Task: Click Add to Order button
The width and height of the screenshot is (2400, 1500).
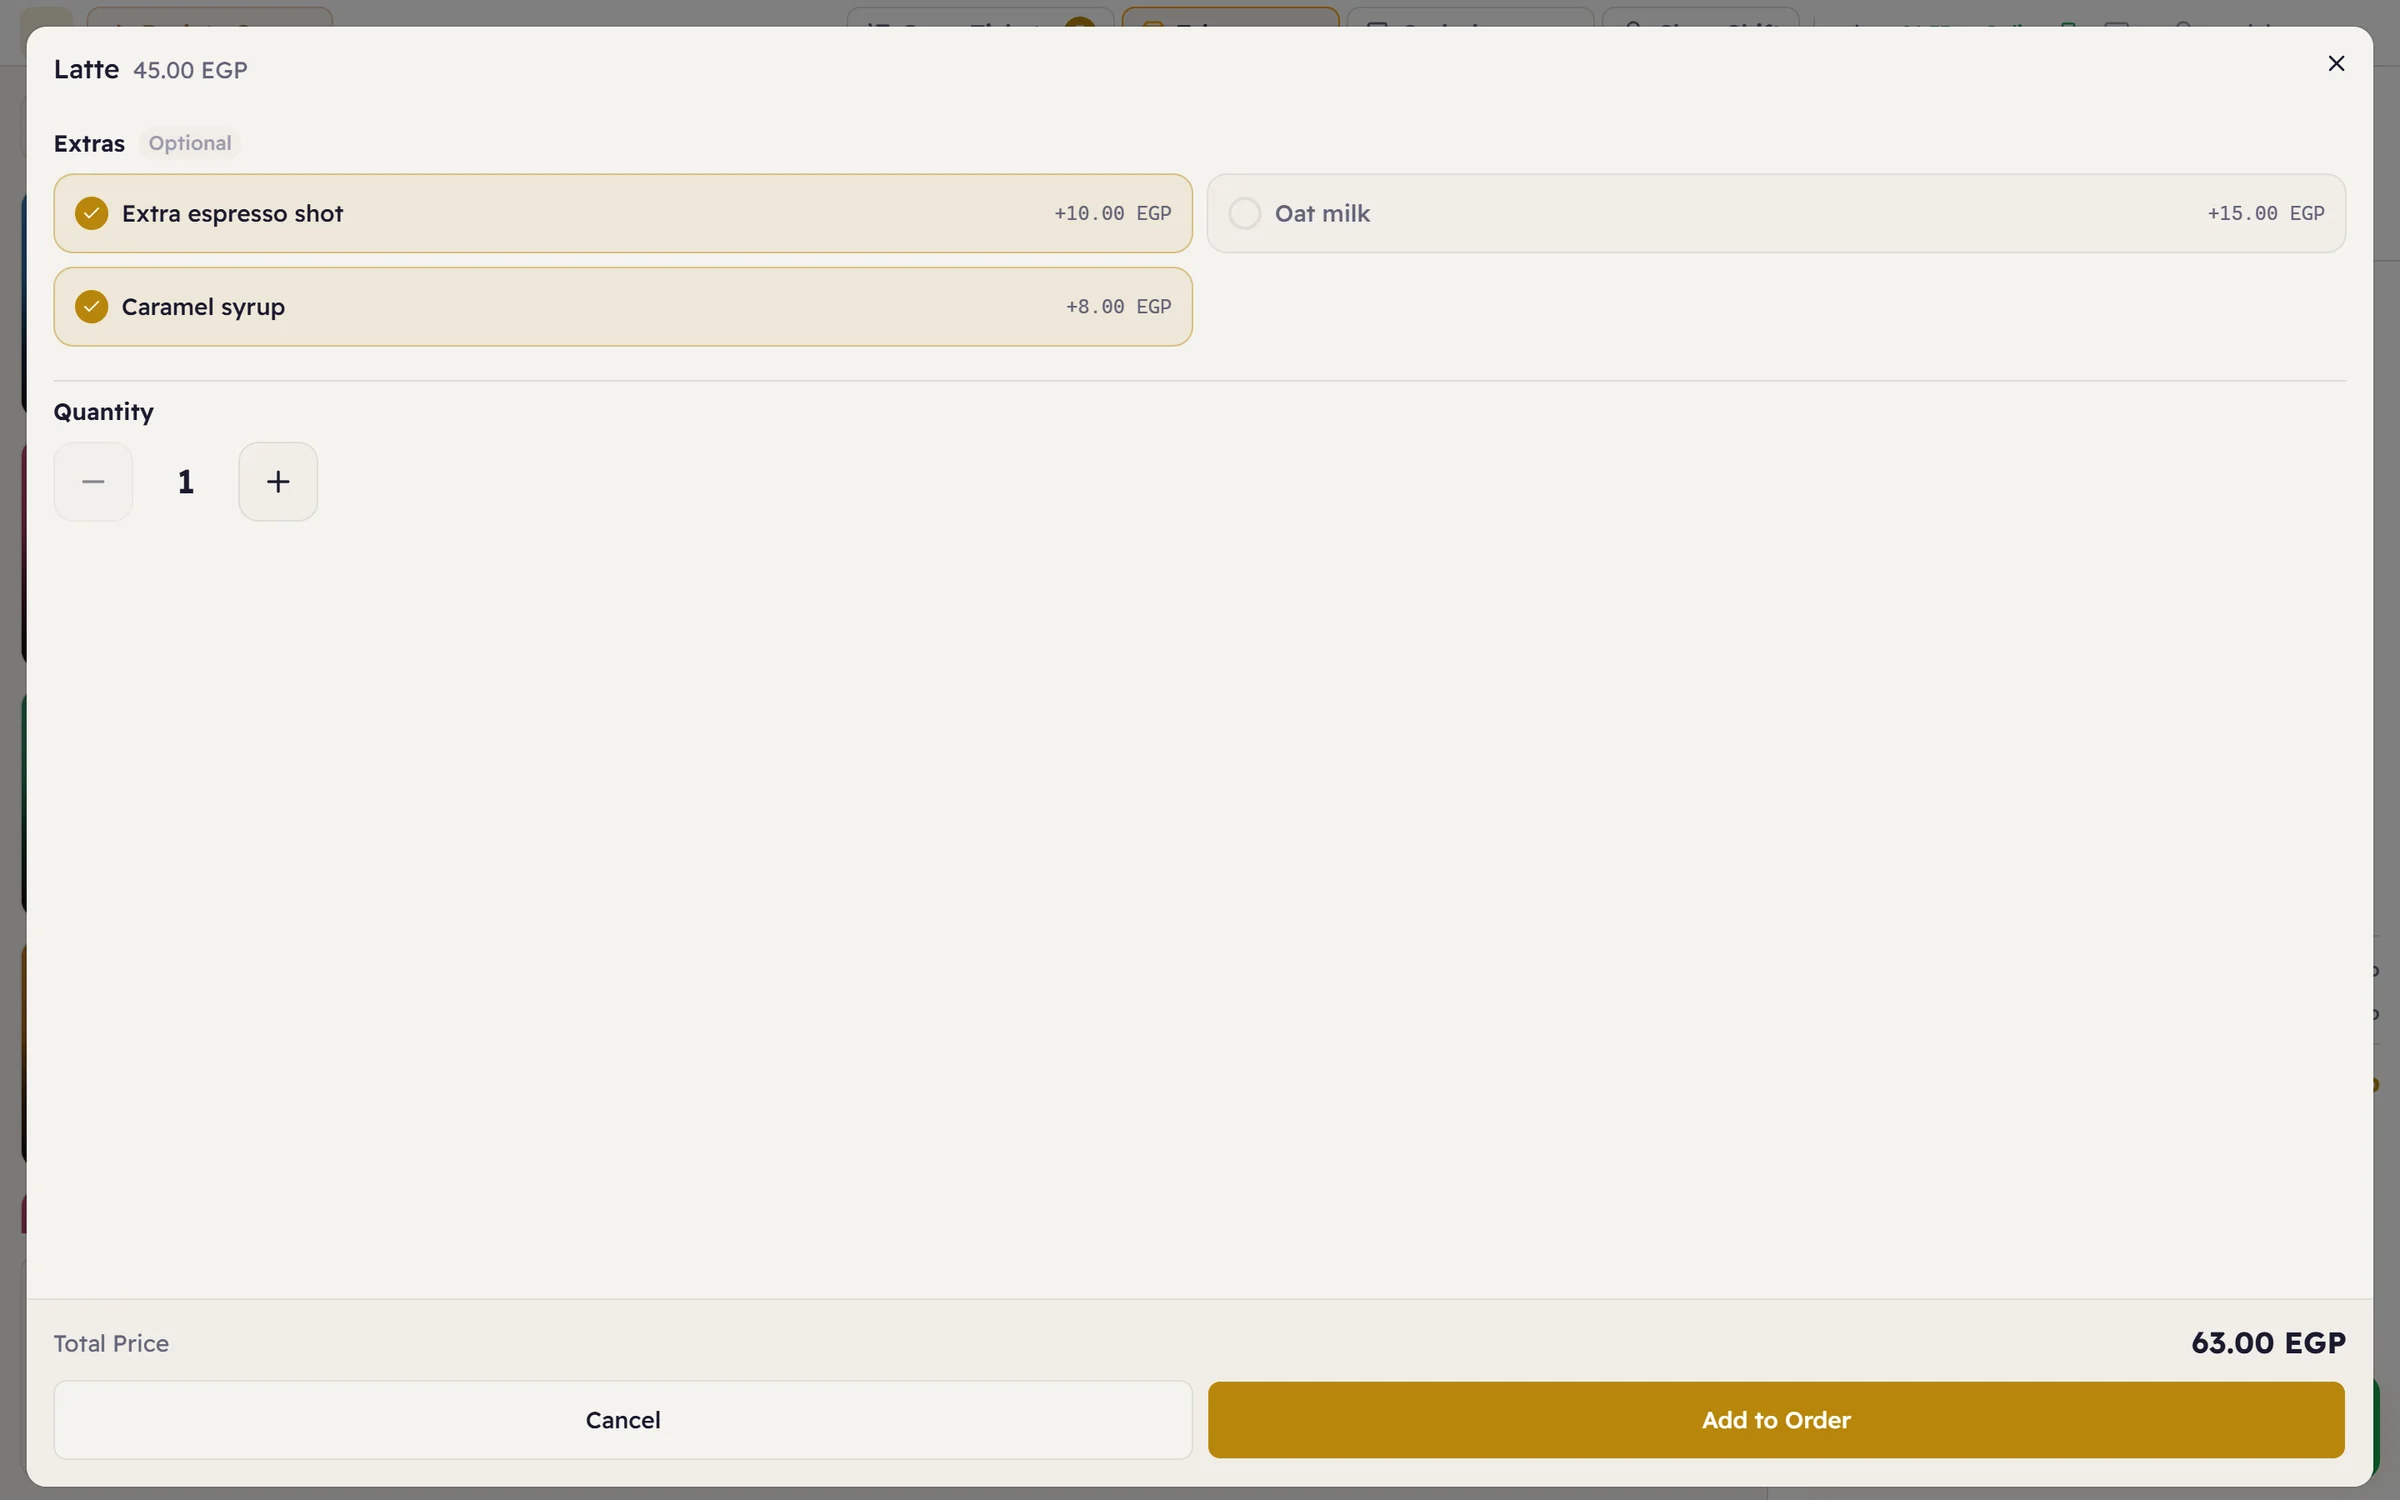Action: pos(1776,1420)
